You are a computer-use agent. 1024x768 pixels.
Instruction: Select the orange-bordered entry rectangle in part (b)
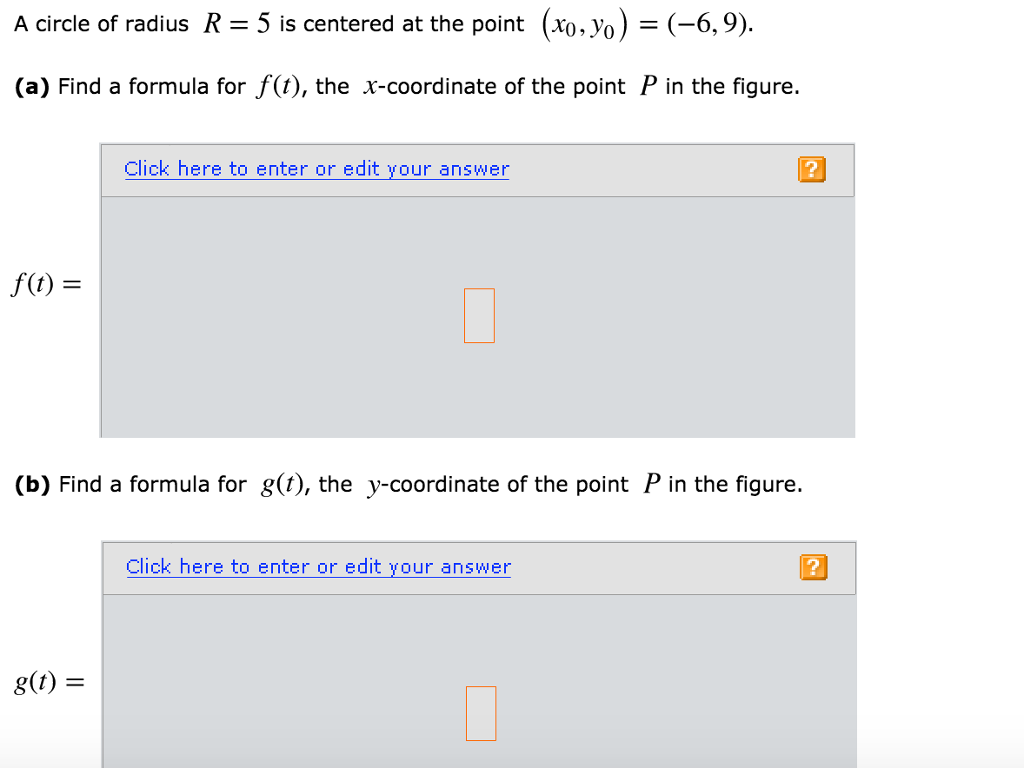coord(481,713)
